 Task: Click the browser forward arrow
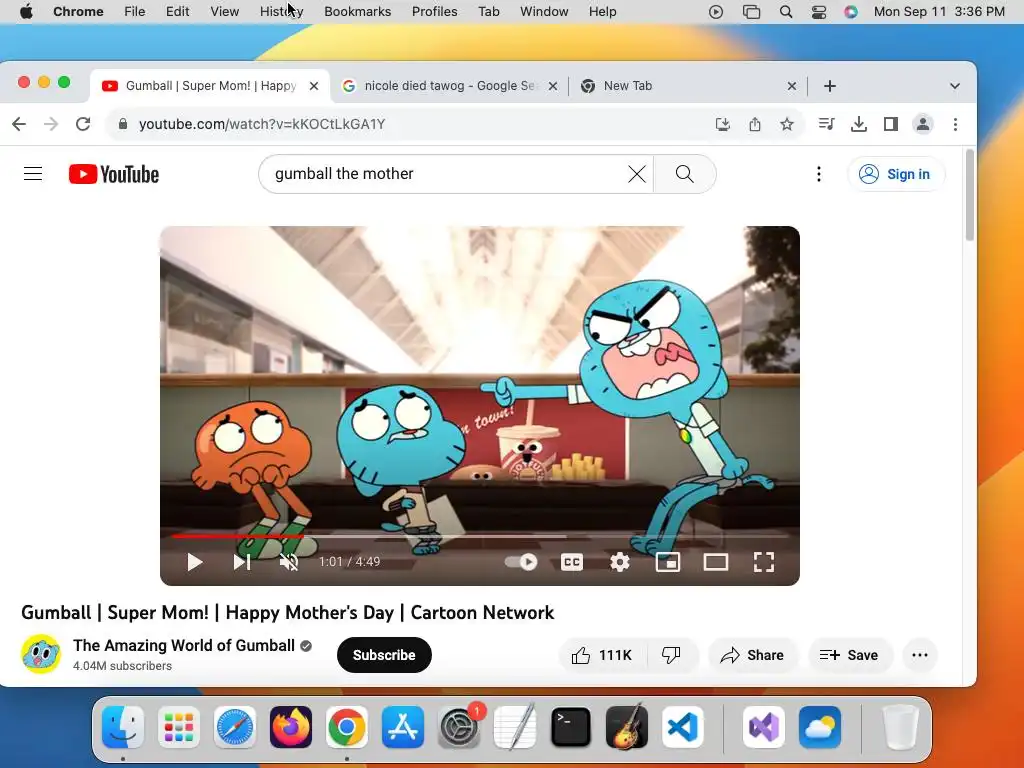(51, 124)
